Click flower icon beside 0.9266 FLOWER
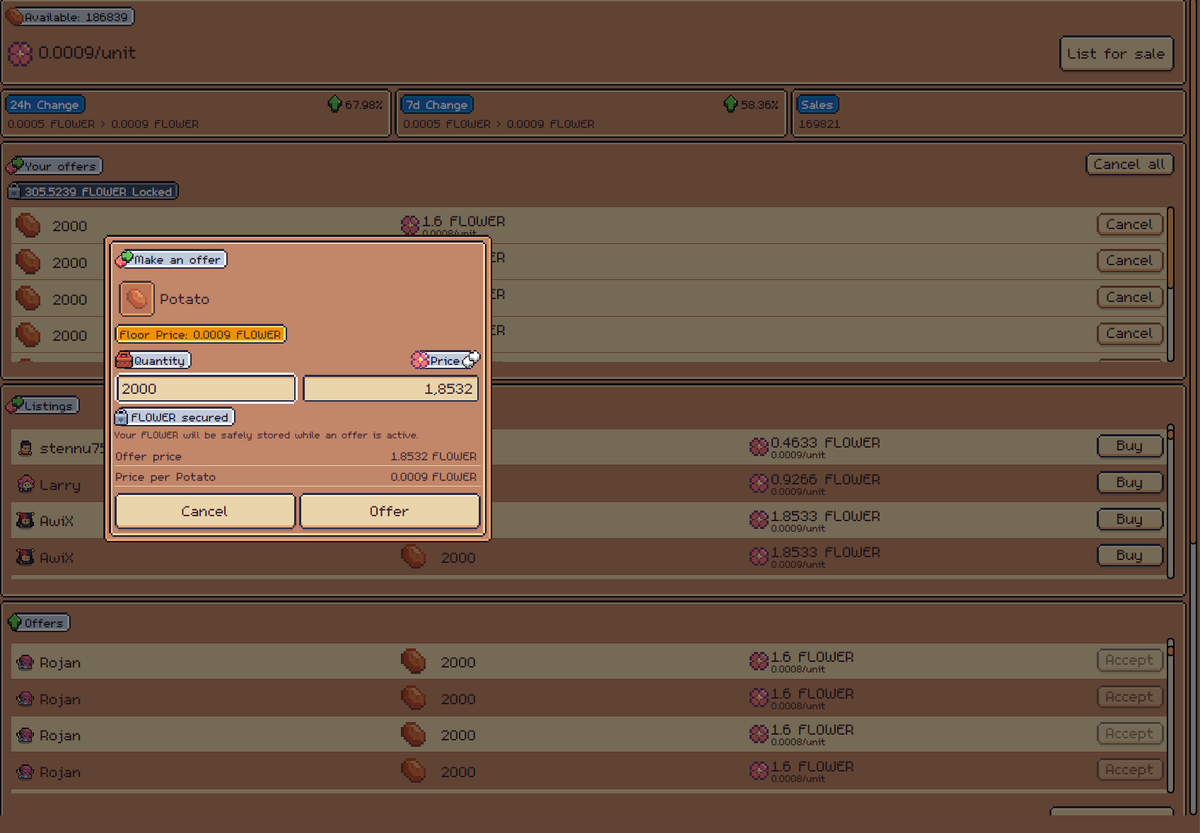Image resolution: width=1200 pixels, height=833 pixels. tap(759, 483)
